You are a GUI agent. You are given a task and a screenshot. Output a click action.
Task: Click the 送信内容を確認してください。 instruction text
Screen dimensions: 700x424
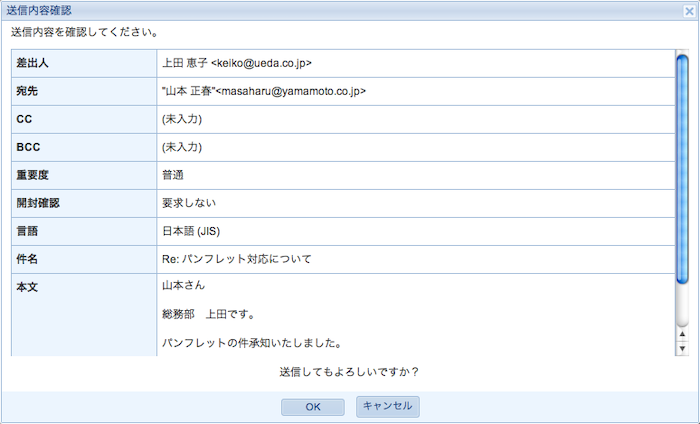(x=85, y=33)
